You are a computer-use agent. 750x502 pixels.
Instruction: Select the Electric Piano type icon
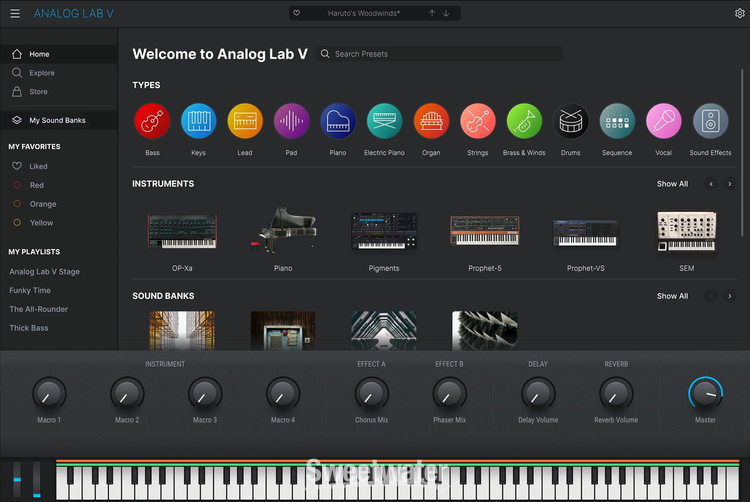pos(384,121)
